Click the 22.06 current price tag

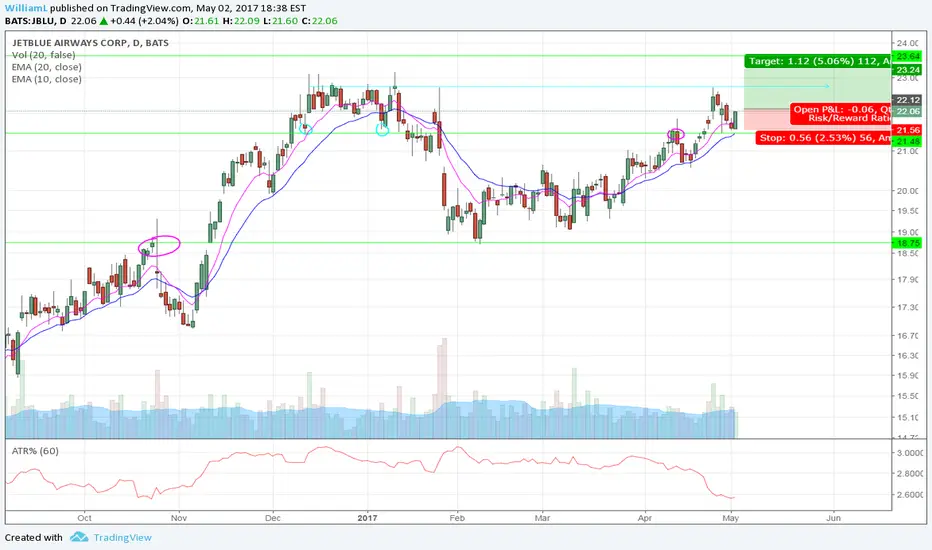click(908, 111)
